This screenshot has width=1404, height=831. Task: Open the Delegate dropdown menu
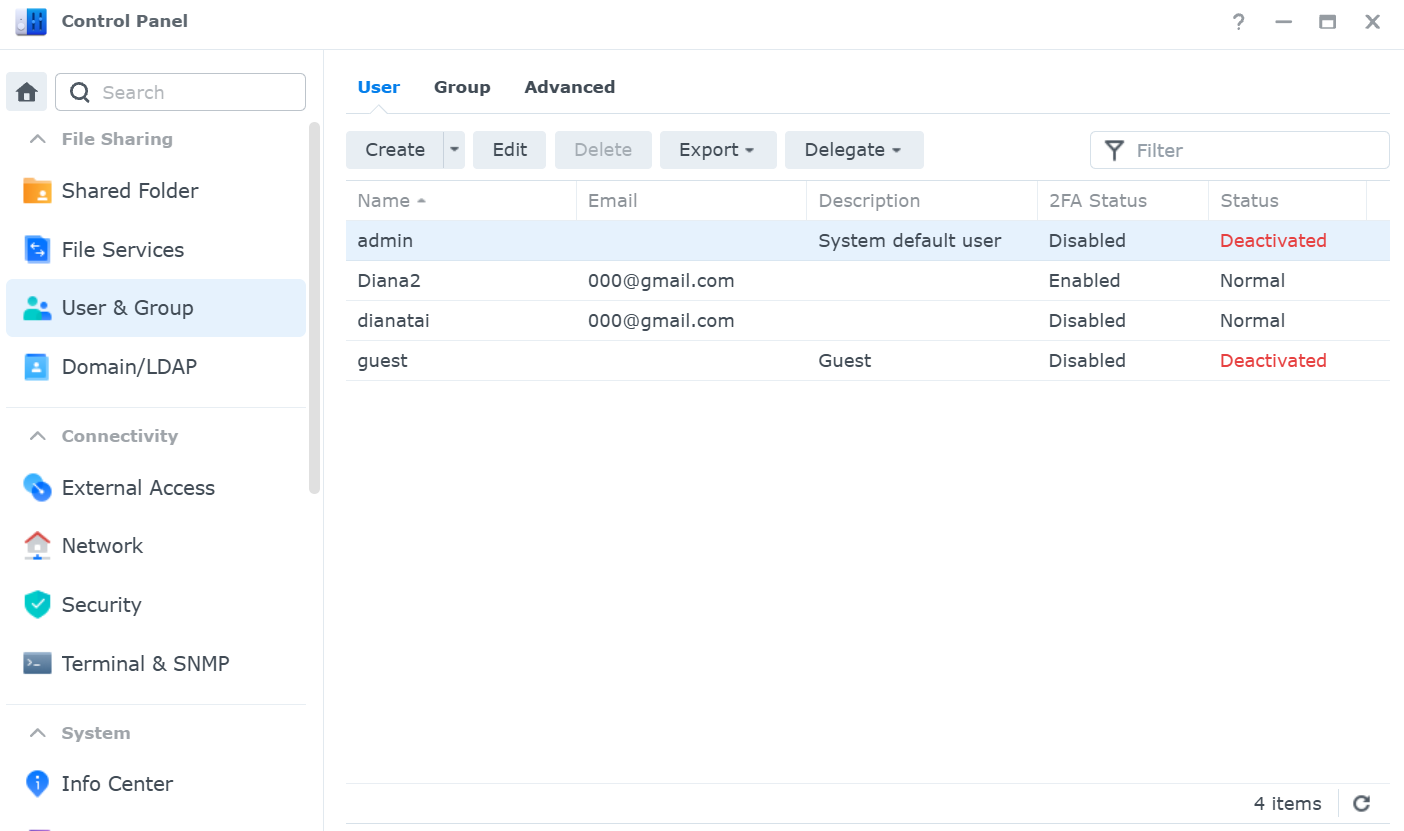pyautogui.click(x=854, y=150)
